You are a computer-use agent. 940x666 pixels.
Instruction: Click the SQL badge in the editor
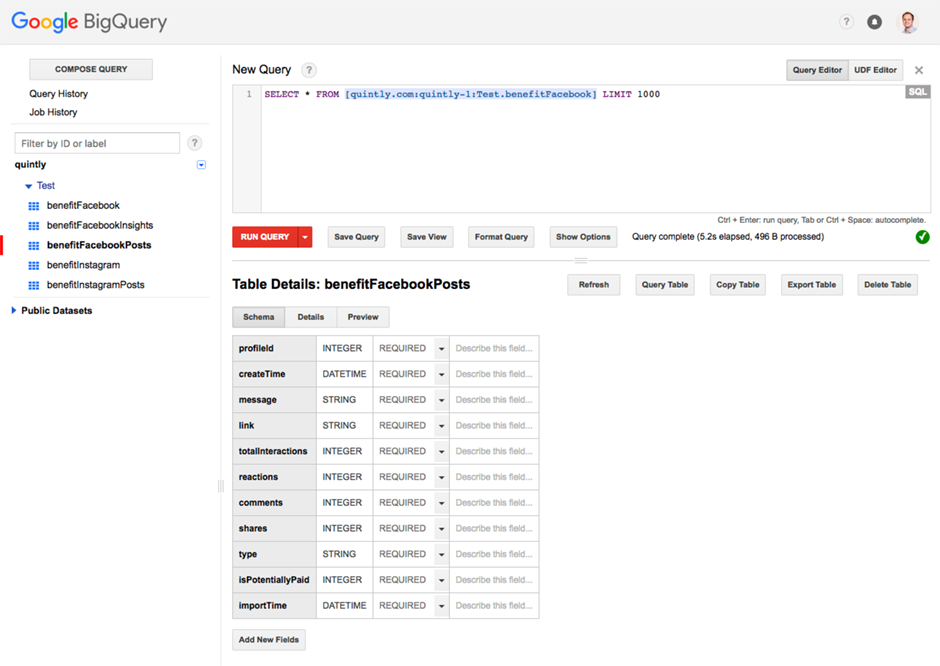coord(917,92)
